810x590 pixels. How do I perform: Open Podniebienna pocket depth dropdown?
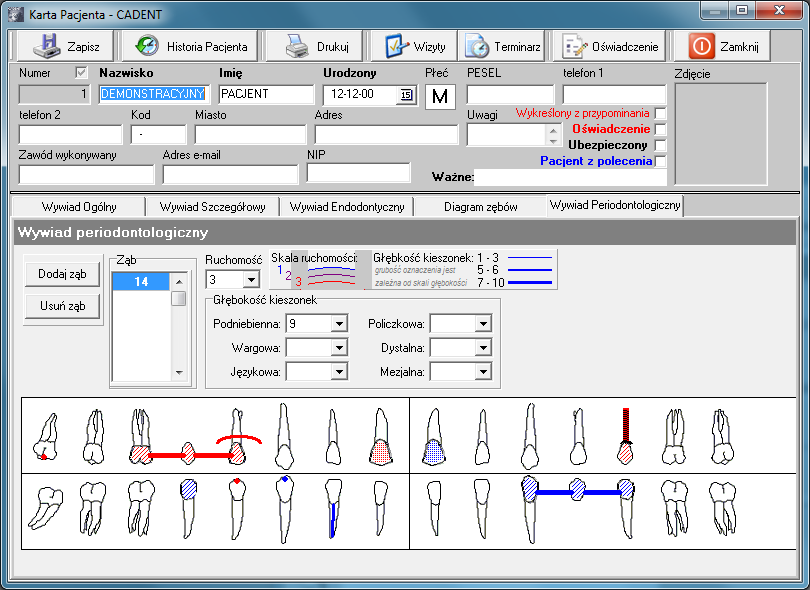click(338, 324)
